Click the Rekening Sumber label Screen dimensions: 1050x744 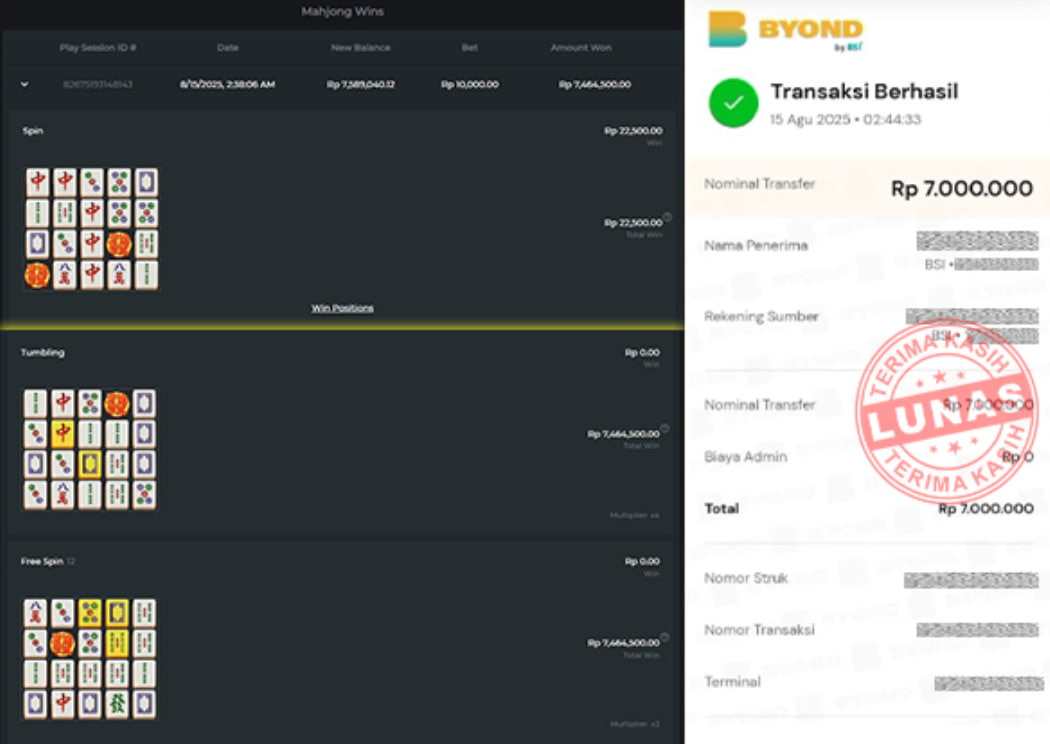(x=761, y=316)
